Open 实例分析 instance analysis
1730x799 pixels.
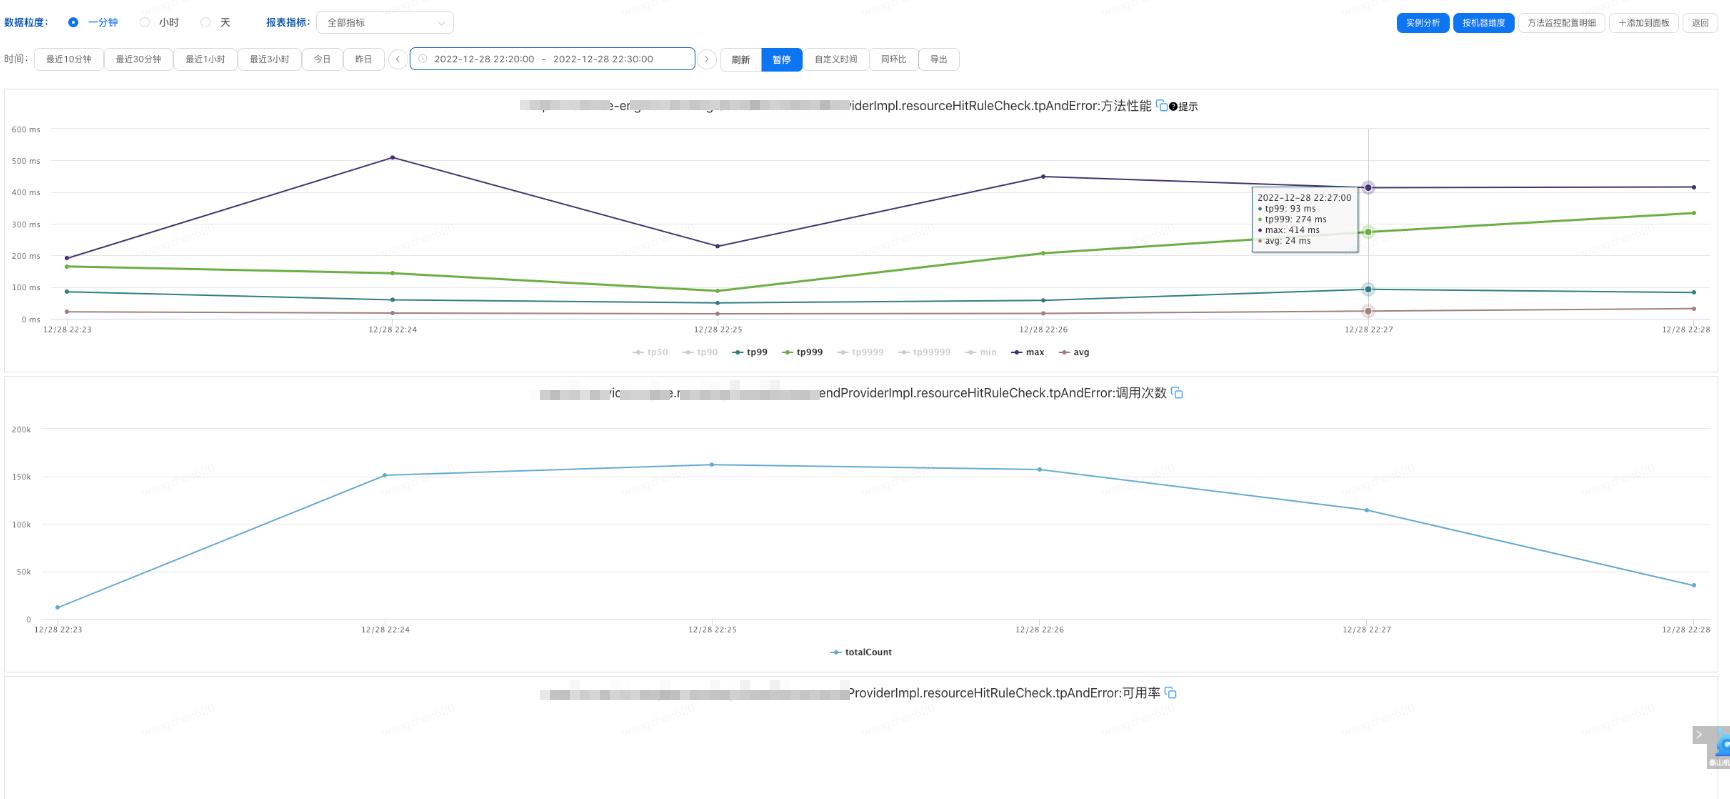(x=1423, y=22)
